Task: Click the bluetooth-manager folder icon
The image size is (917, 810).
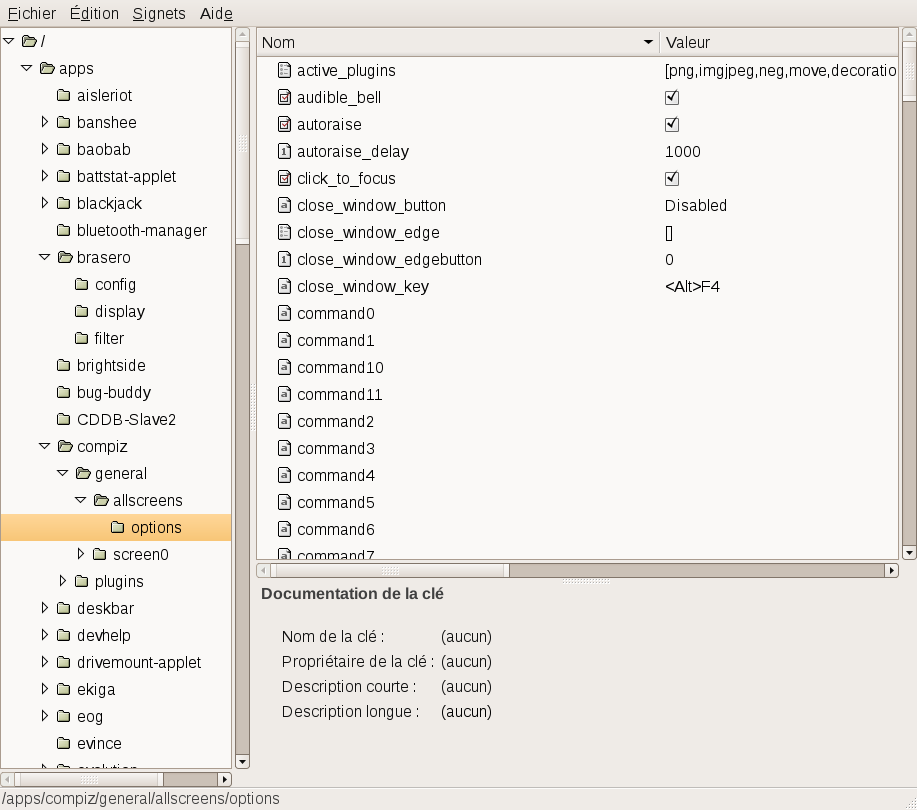Action: coord(64,230)
